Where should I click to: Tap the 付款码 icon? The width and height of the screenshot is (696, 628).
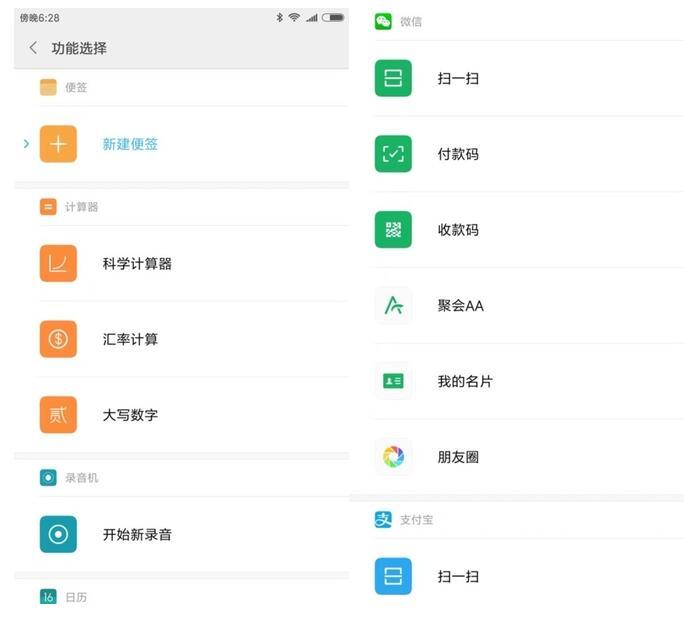click(x=393, y=154)
